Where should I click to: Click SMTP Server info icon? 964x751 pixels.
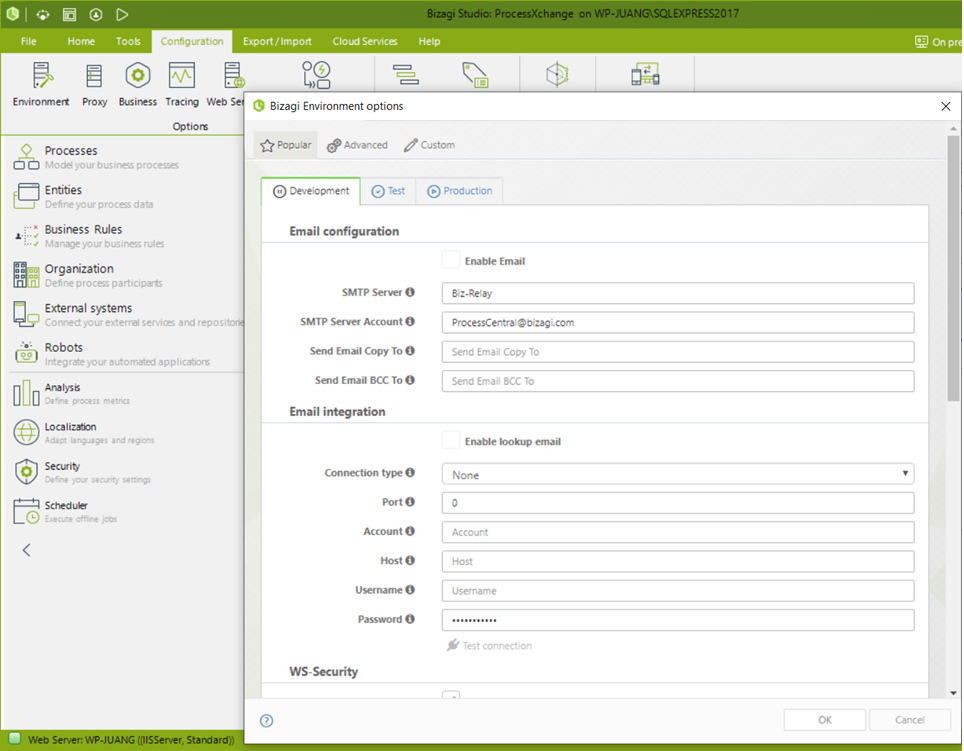[x=410, y=292]
